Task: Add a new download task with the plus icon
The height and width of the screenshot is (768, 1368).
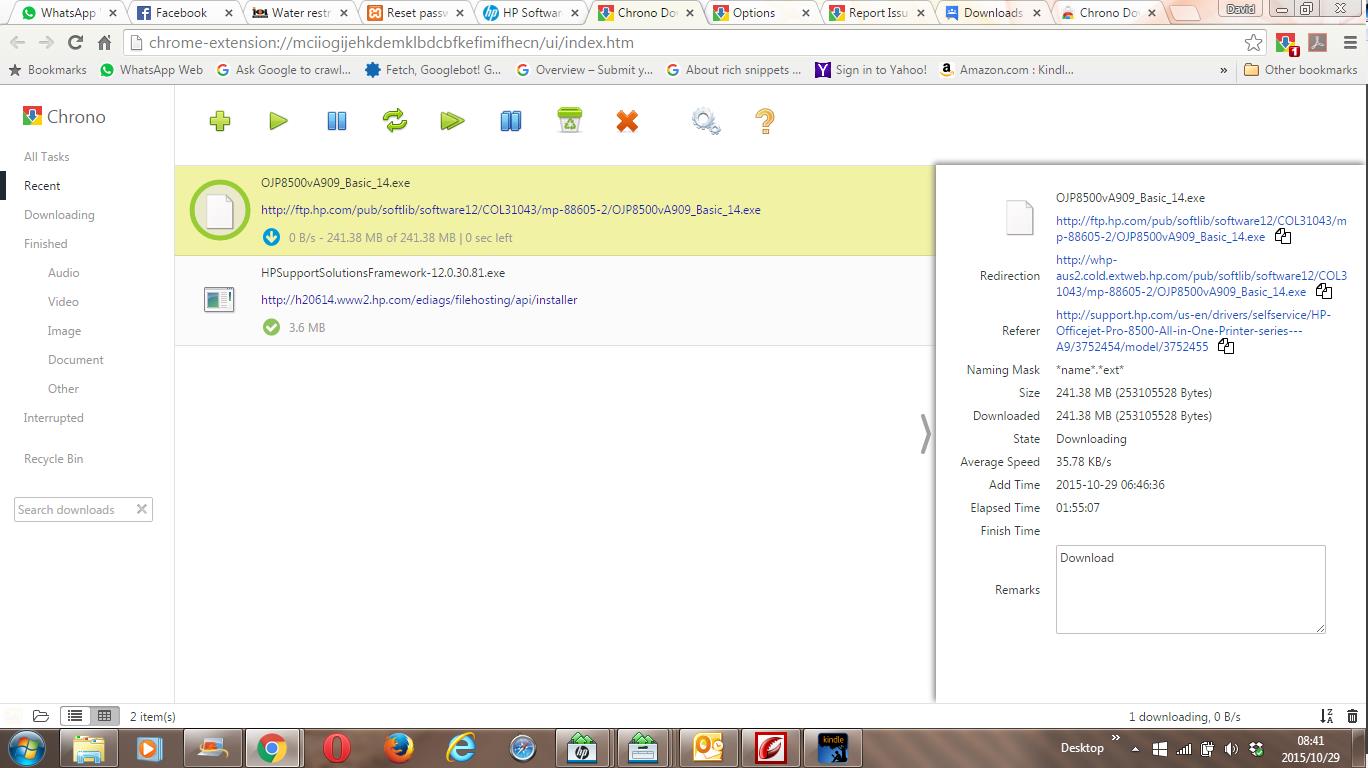Action: (x=220, y=121)
